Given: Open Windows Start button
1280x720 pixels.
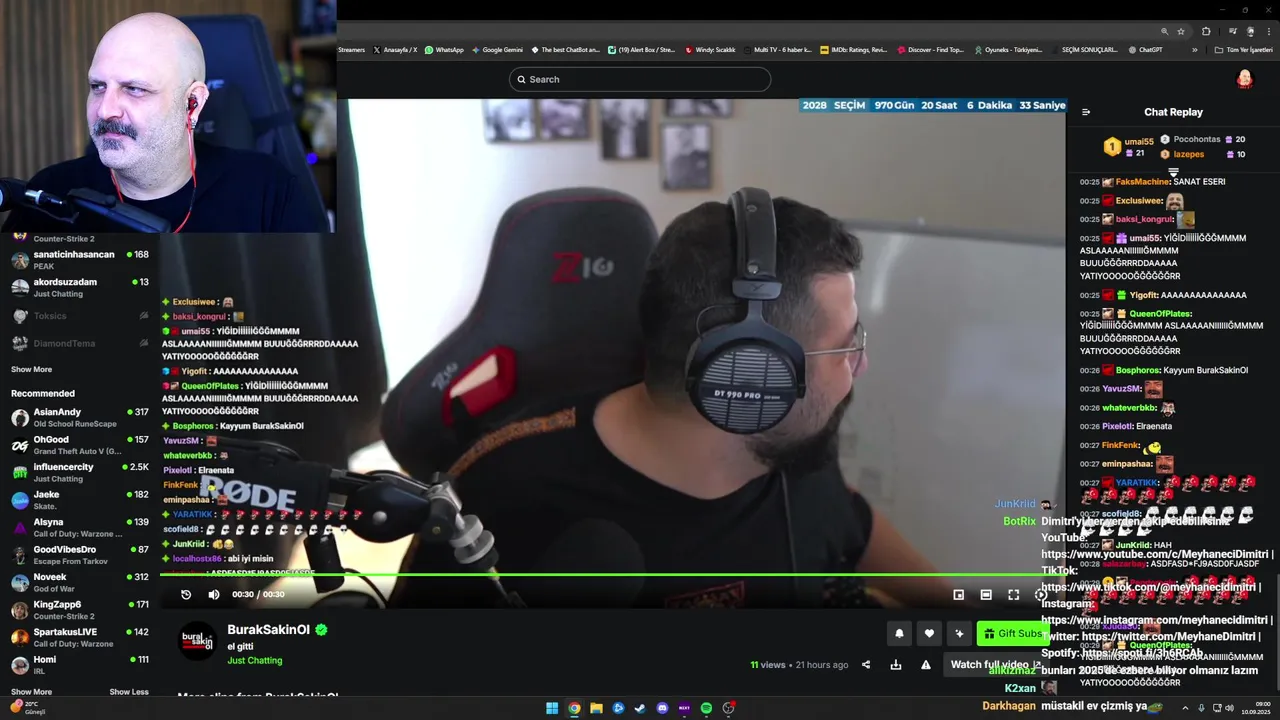Looking at the screenshot, I should click(x=552, y=708).
